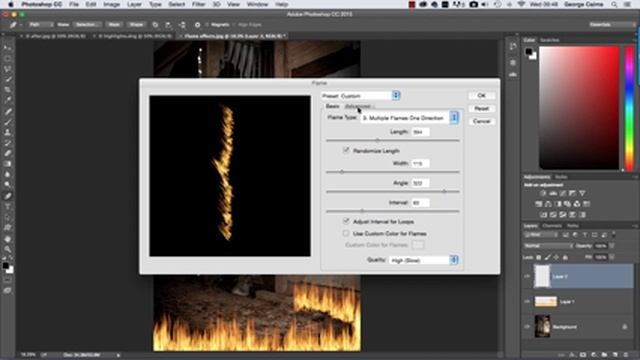Lock transparent pixels for the layer

click(x=538, y=258)
